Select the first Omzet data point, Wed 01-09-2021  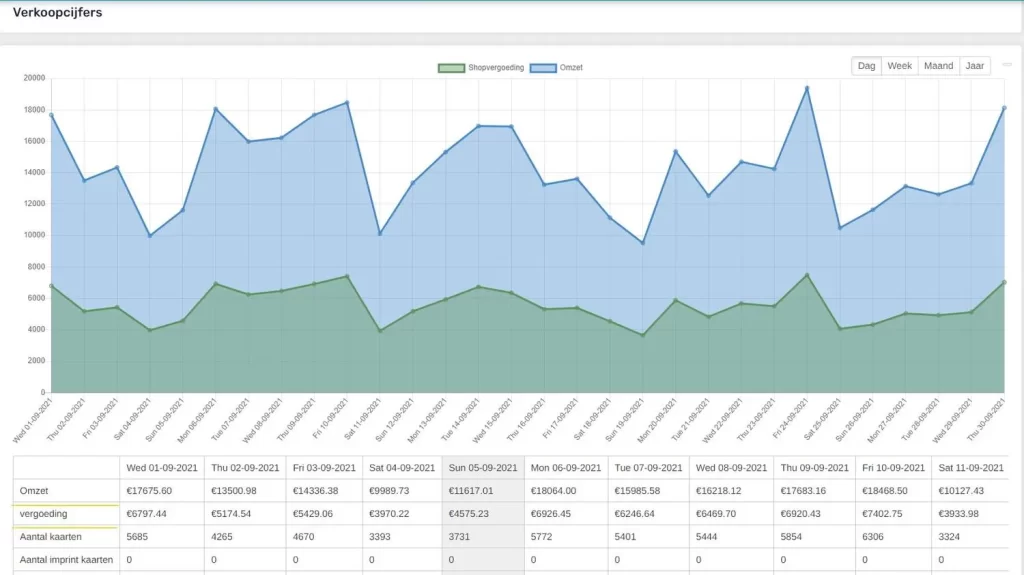point(51,115)
